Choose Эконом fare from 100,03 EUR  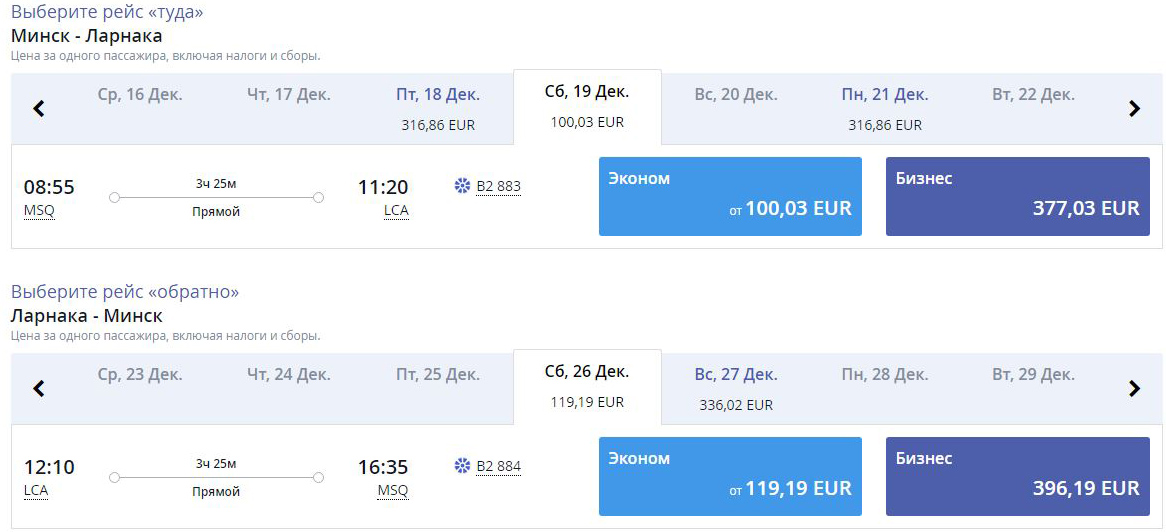[x=730, y=196]
